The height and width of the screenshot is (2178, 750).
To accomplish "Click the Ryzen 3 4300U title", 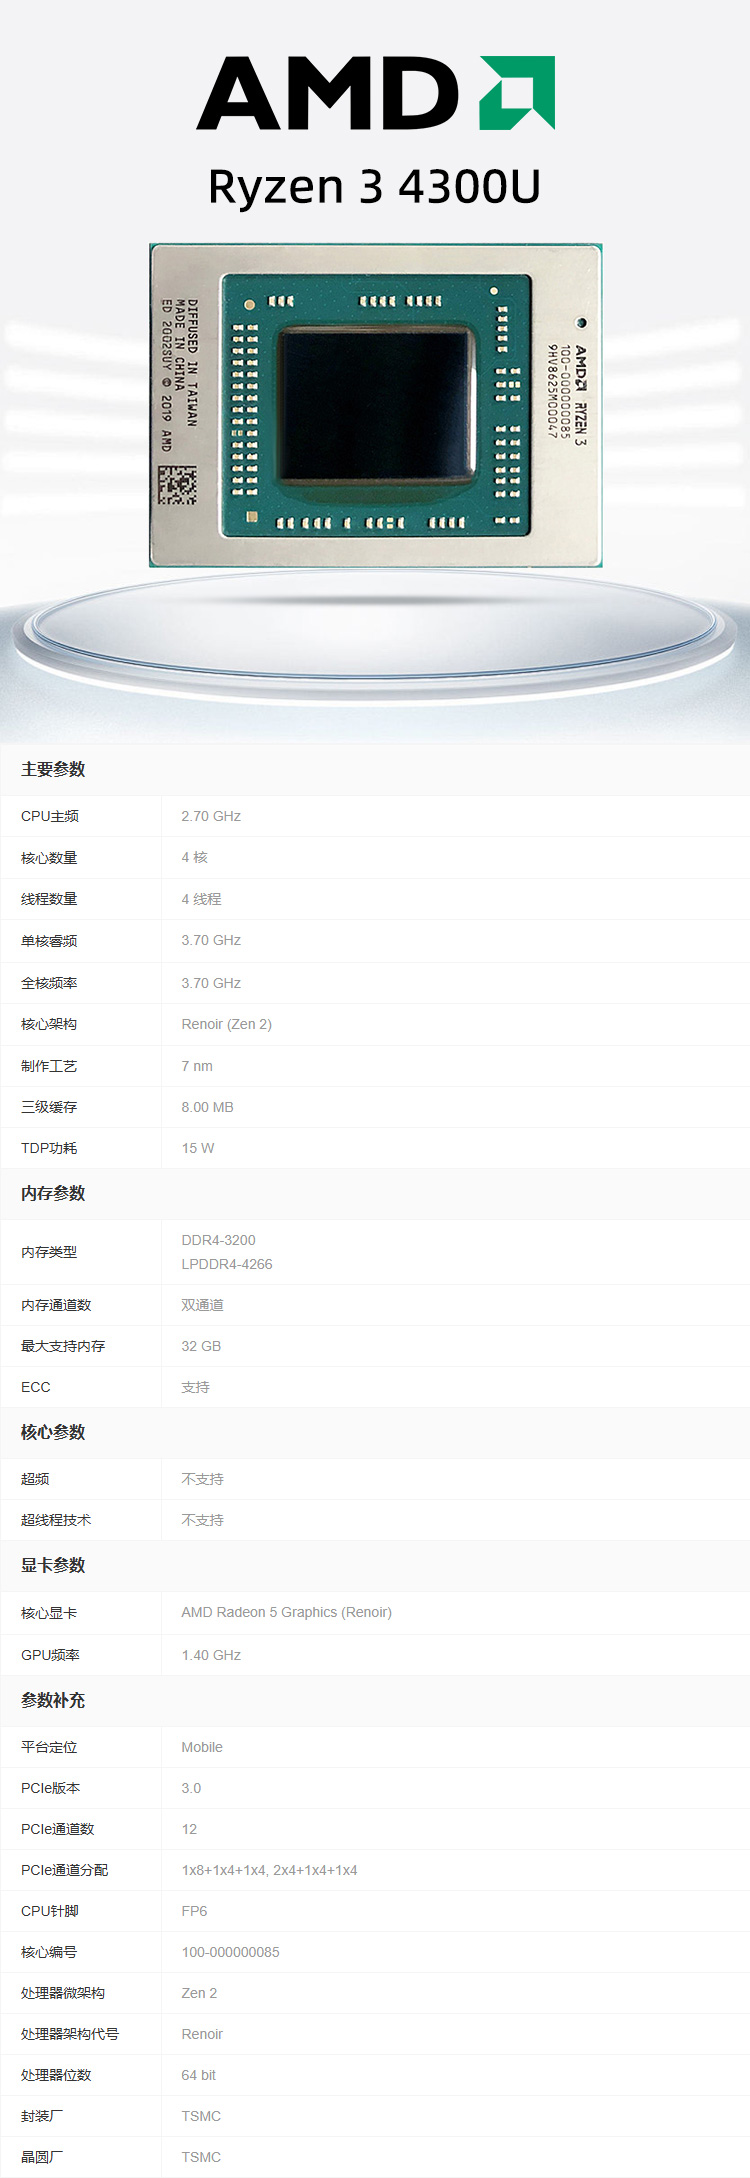I will (x=374, y=187).
